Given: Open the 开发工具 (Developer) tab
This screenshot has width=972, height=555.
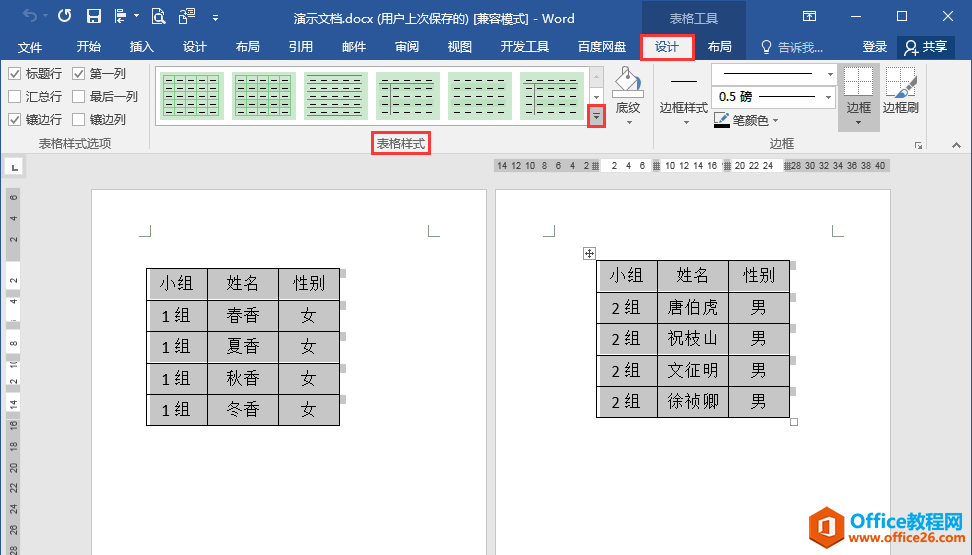Looking at the screenshot, I should (524, 47).
